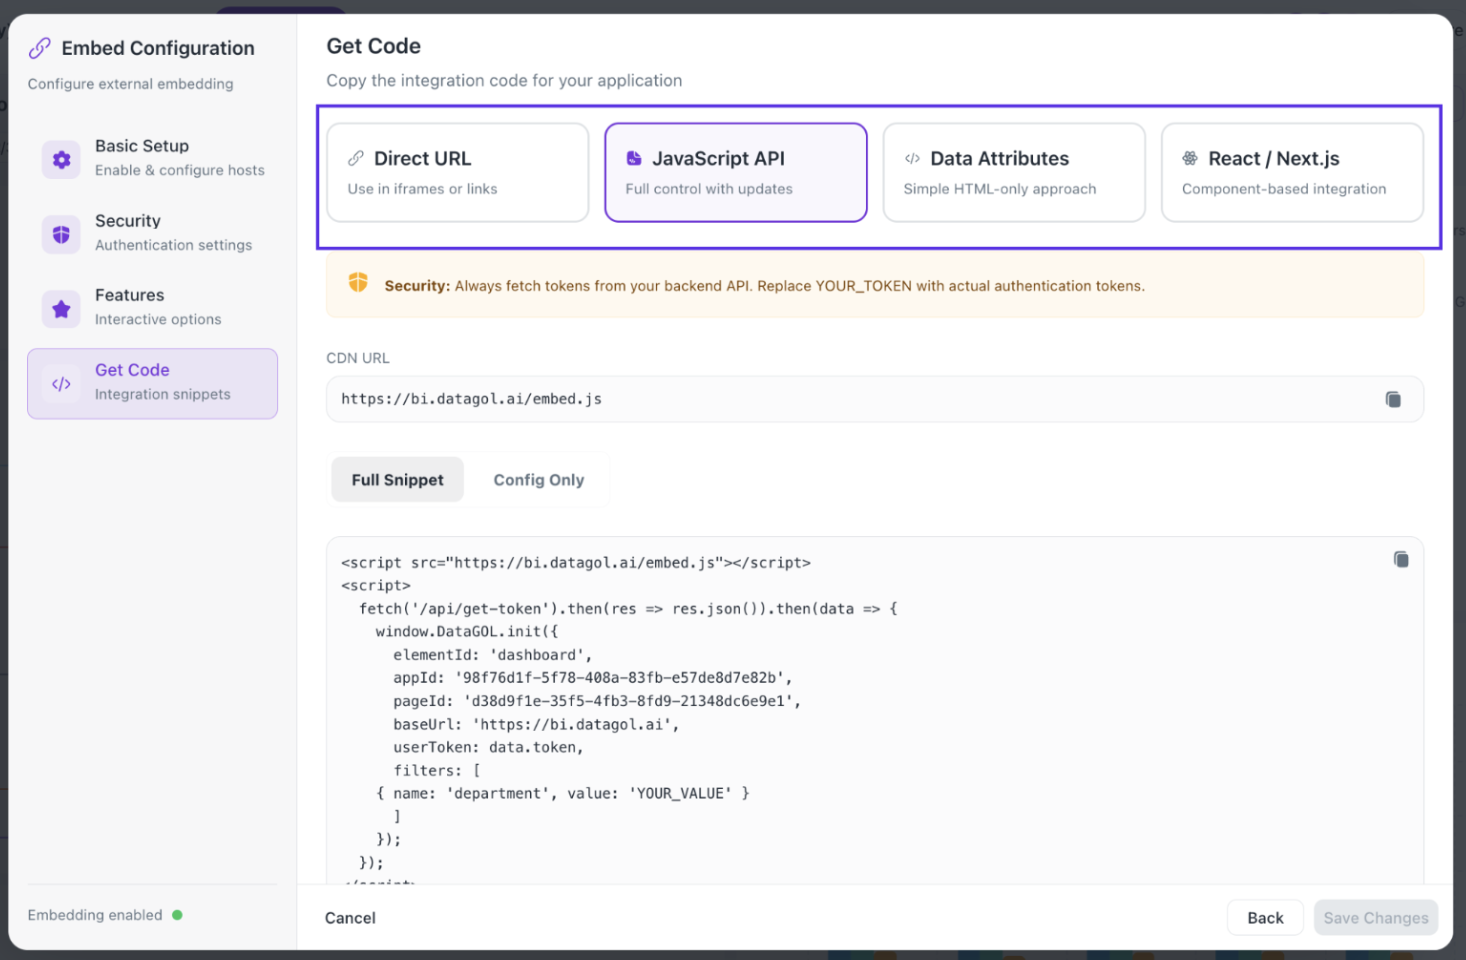The height and width of the screenshot is (960, 1466).
Task: Click the CDN URL label
Action: (358, 358)
